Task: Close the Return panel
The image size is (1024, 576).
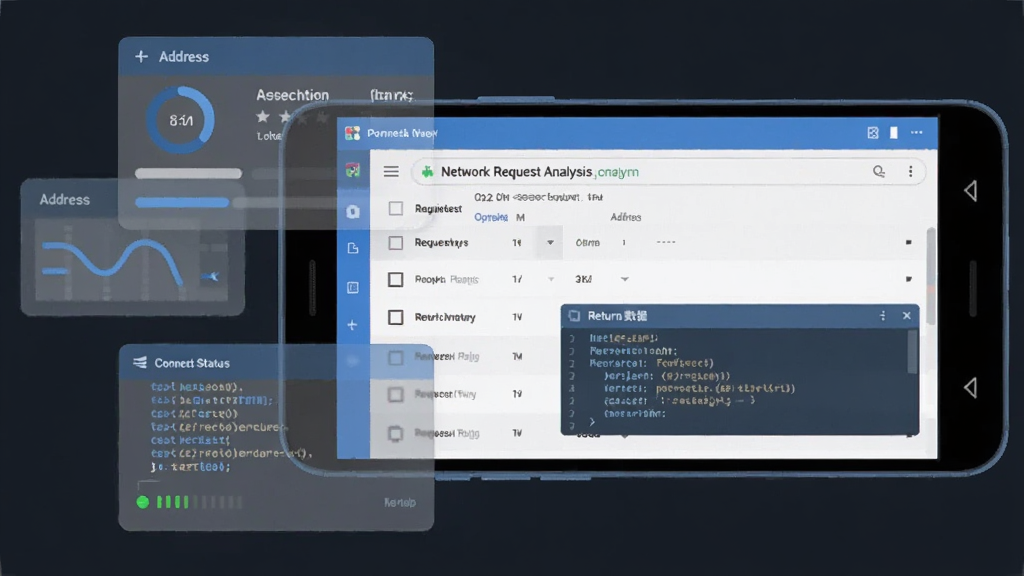Action: point(906,315)
